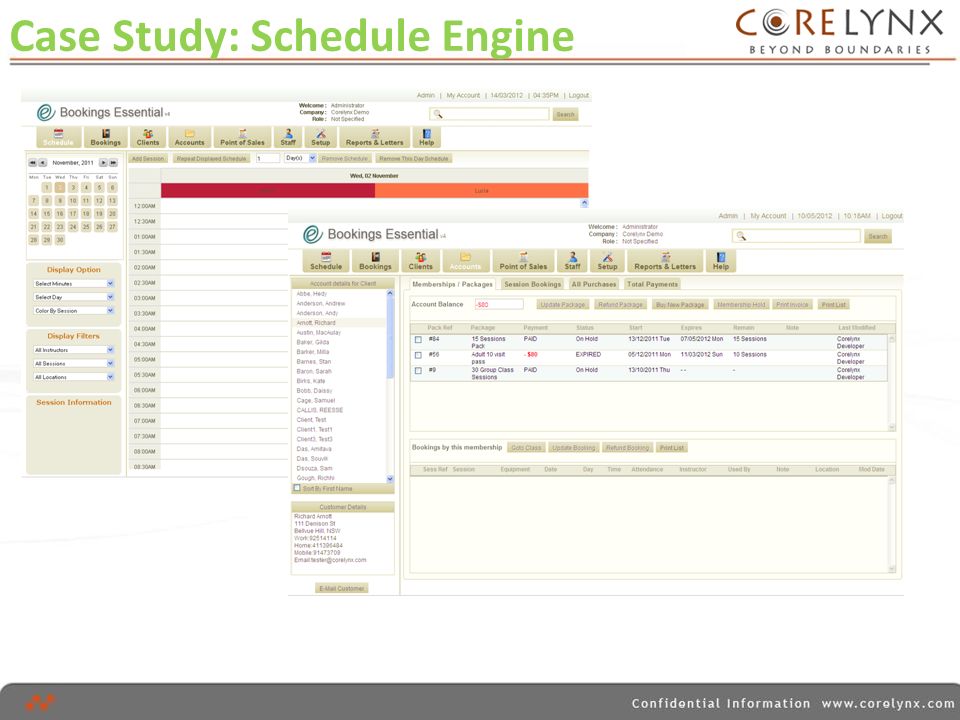960x720 pixels.
Task: Switch to Memberships / Packages tab
Action: [x=452, y=284]
